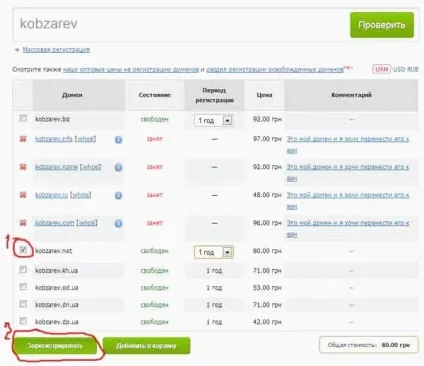Click the info icon next to kobzarev.com
This screenshot has height=366, width=424.
(x=118, y=223)
